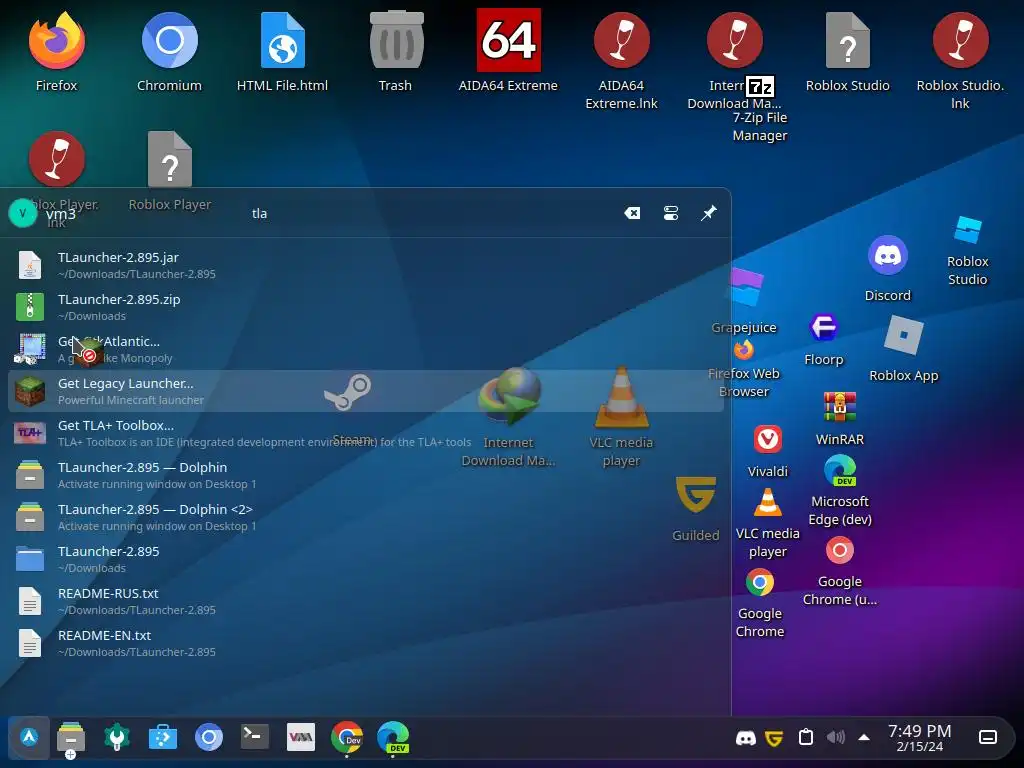Screen dimensions: 1024x768
Task: Open Konsole terminal from the taskbar
Action: [x=255, y=738]
